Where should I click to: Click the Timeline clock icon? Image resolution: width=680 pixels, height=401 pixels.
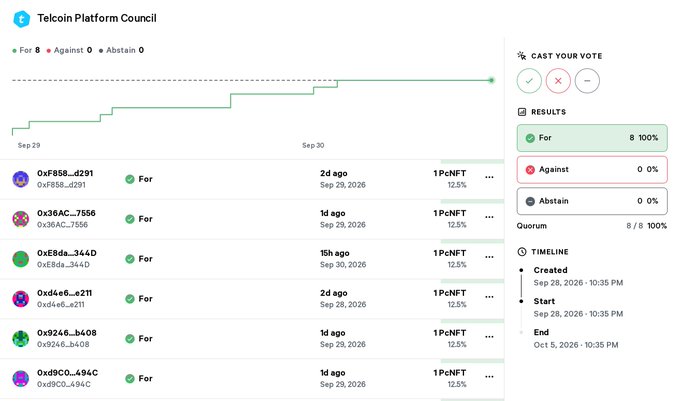click(x=522, y=251)
